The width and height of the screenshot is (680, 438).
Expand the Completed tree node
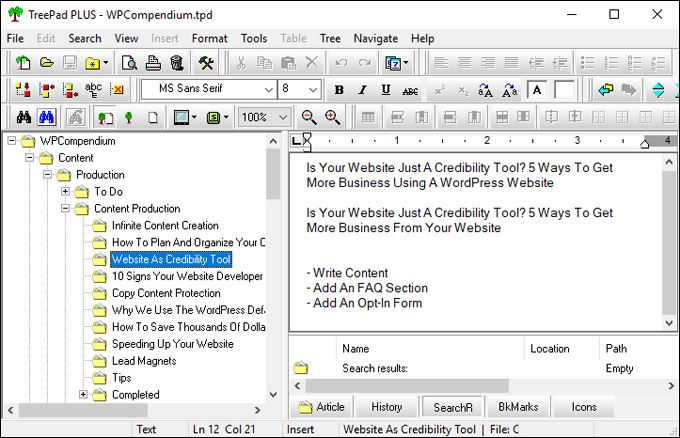click(x=83, y=394)
